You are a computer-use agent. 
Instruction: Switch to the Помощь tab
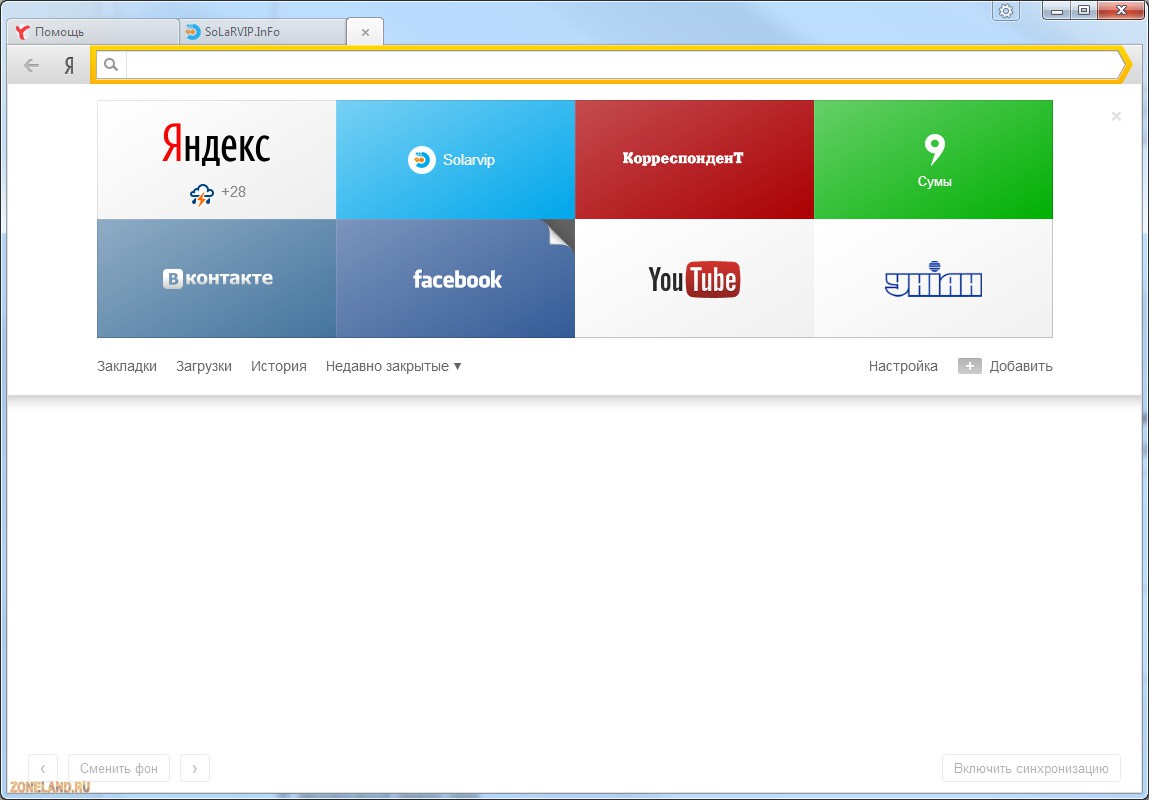pos(92,32)
